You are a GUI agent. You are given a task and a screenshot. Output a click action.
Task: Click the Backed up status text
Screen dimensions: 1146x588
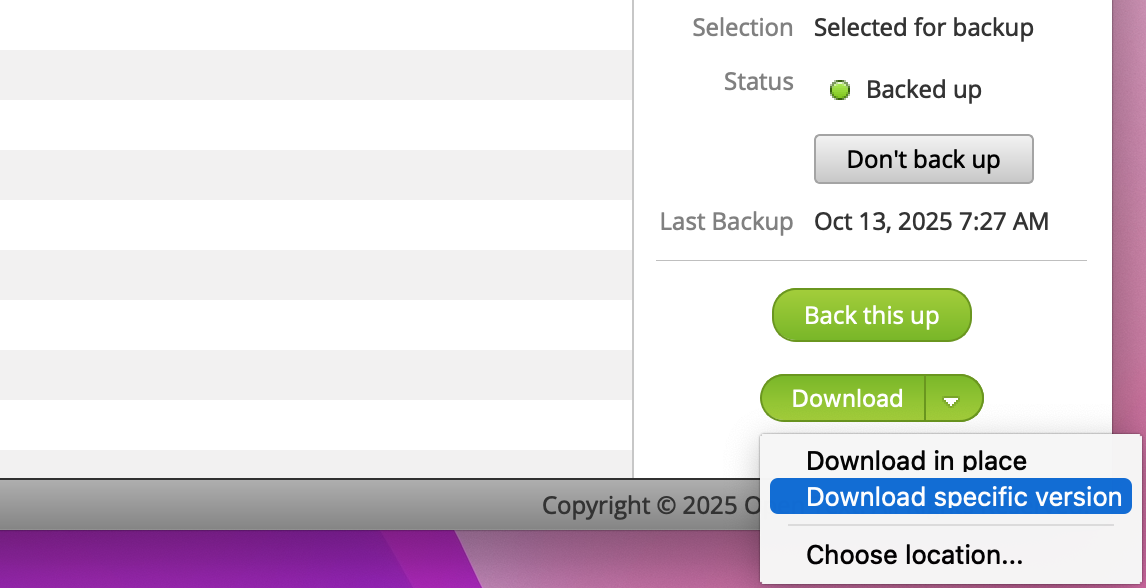coord(923,90)
